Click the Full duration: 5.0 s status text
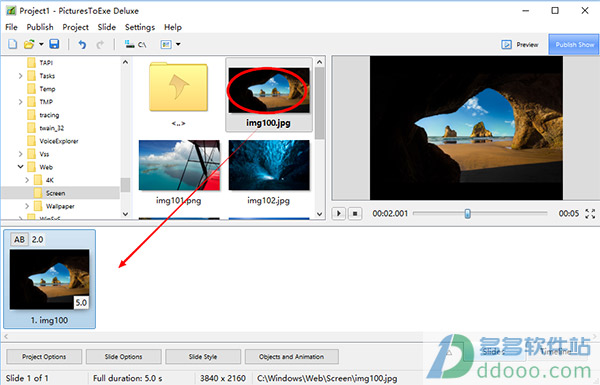Viewport: 600px width, 385px height. (127, 378)
